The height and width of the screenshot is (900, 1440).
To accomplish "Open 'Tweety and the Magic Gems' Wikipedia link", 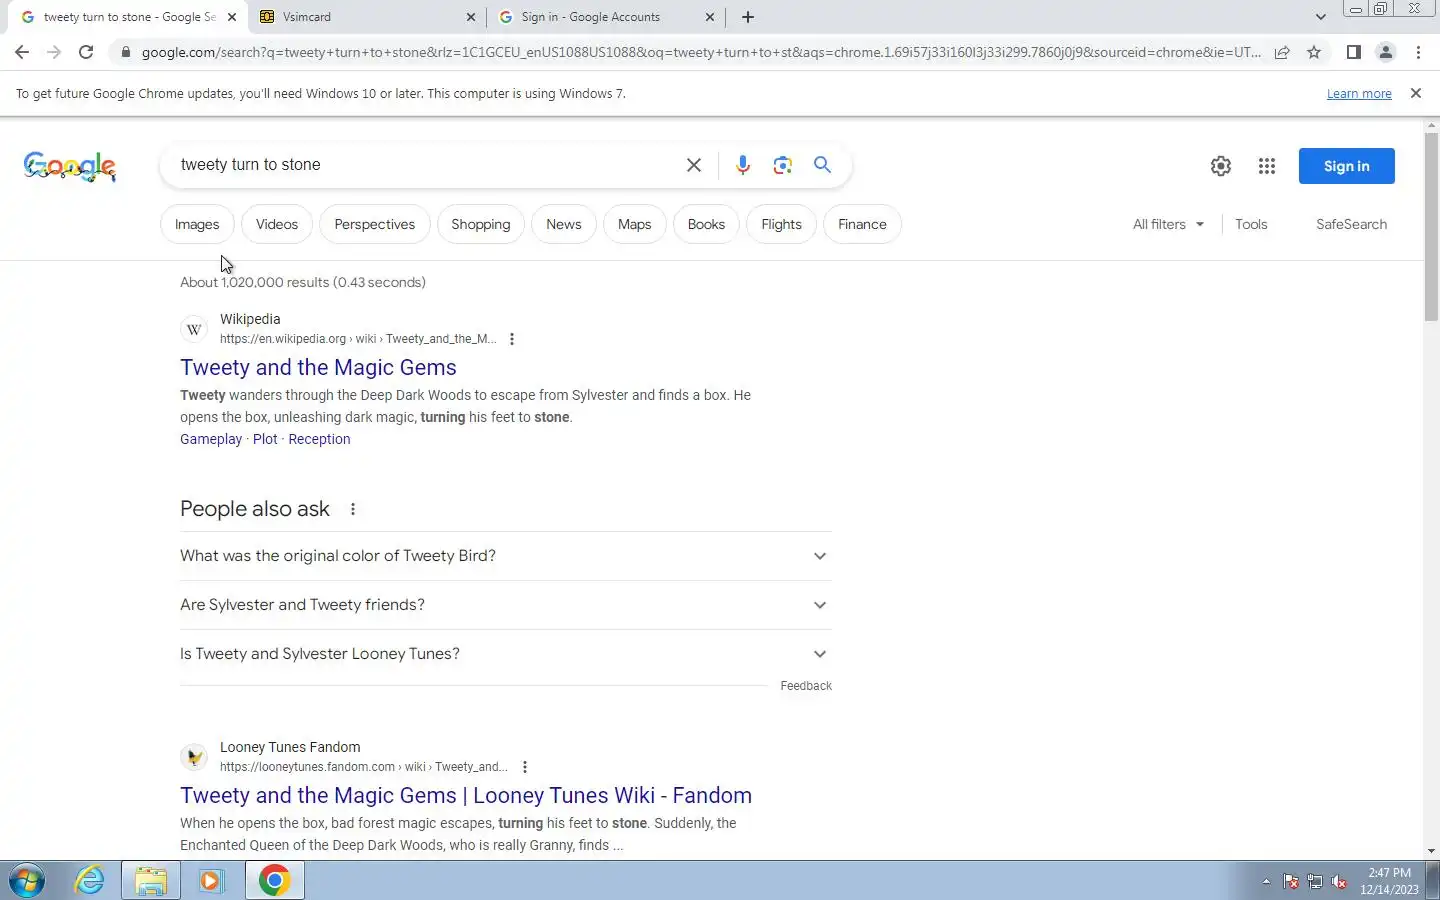I will 318,368.
